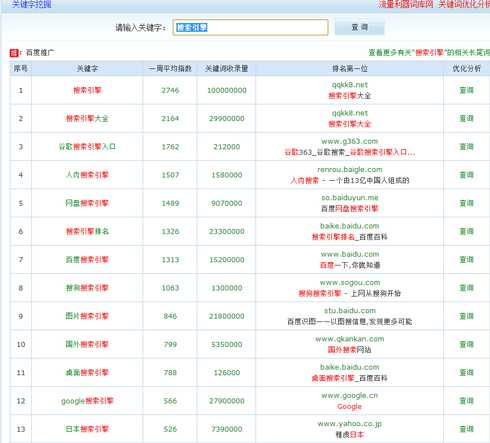This screenshot has height=443, width=490.
Task: Open the related long-tail keywords link
Action: (x=429, y=53)
